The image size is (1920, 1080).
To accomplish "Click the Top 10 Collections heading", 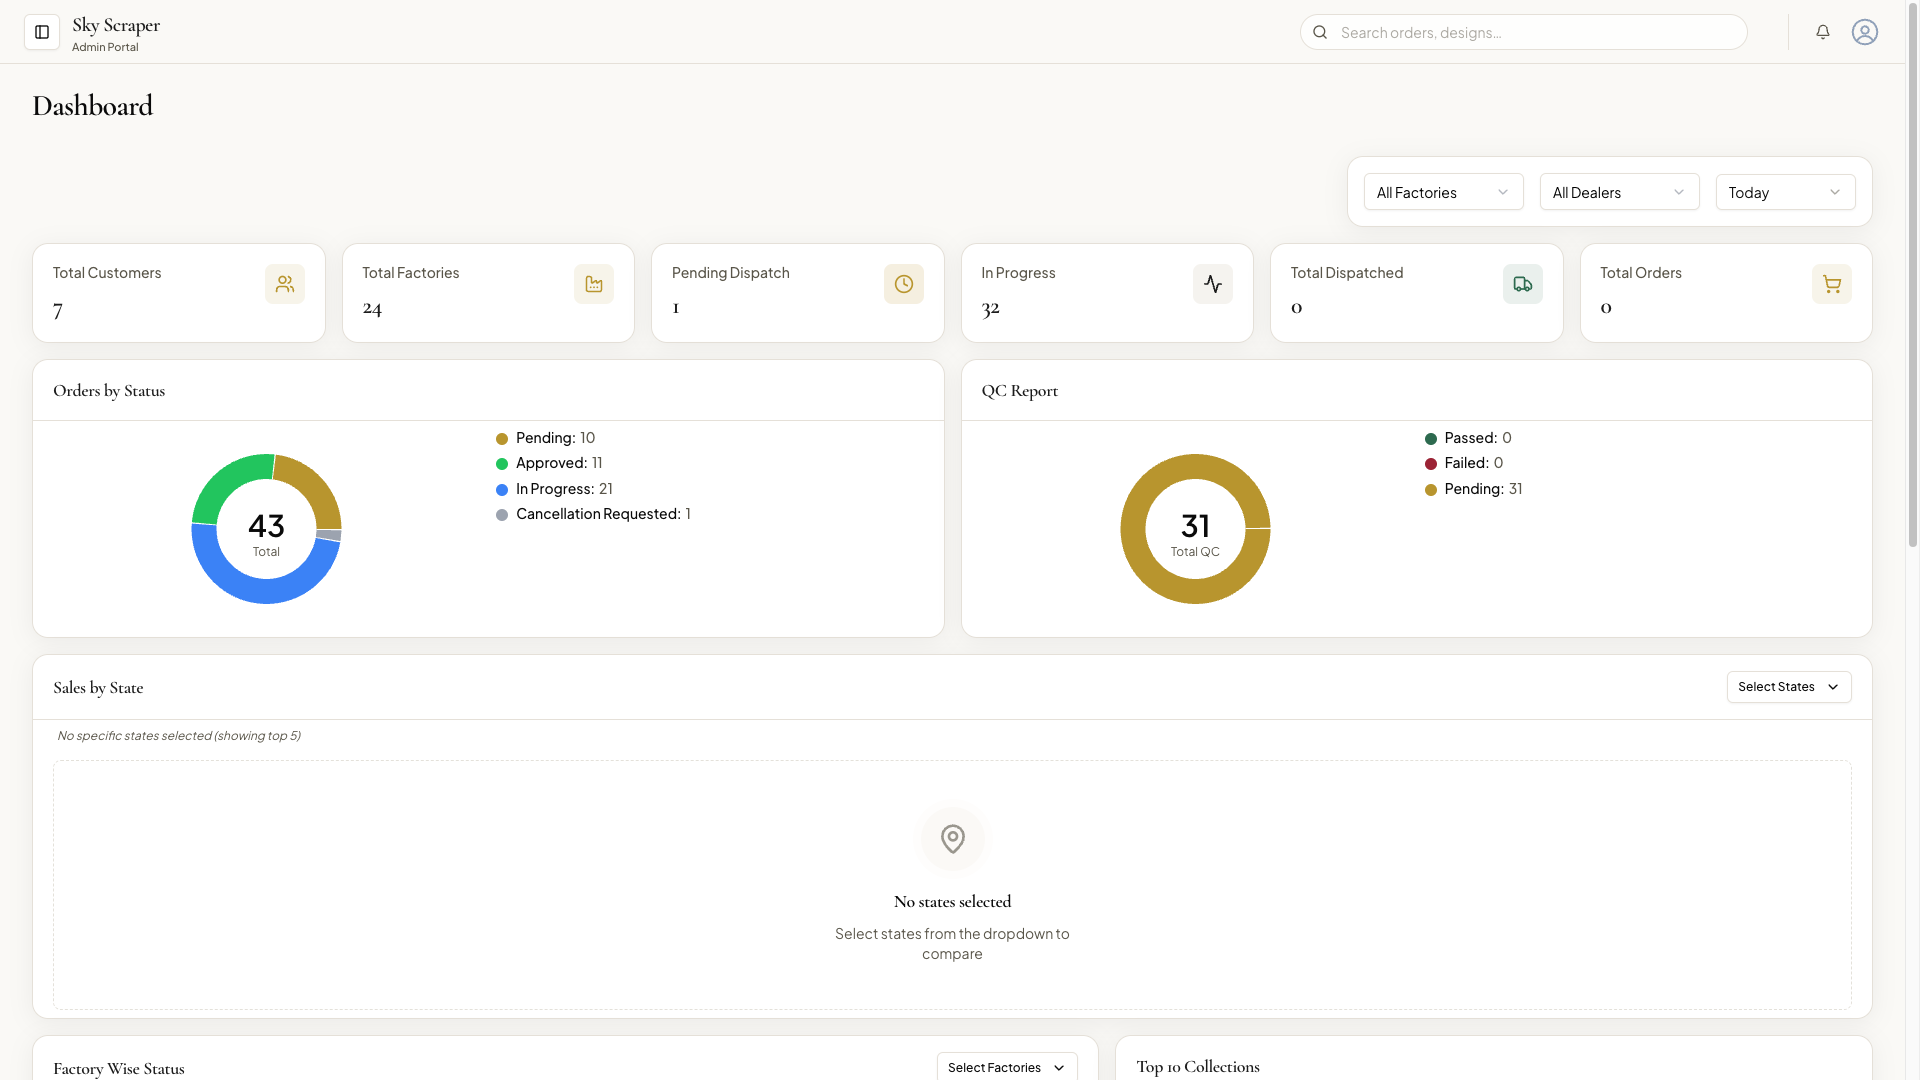I will 1198,1067.
